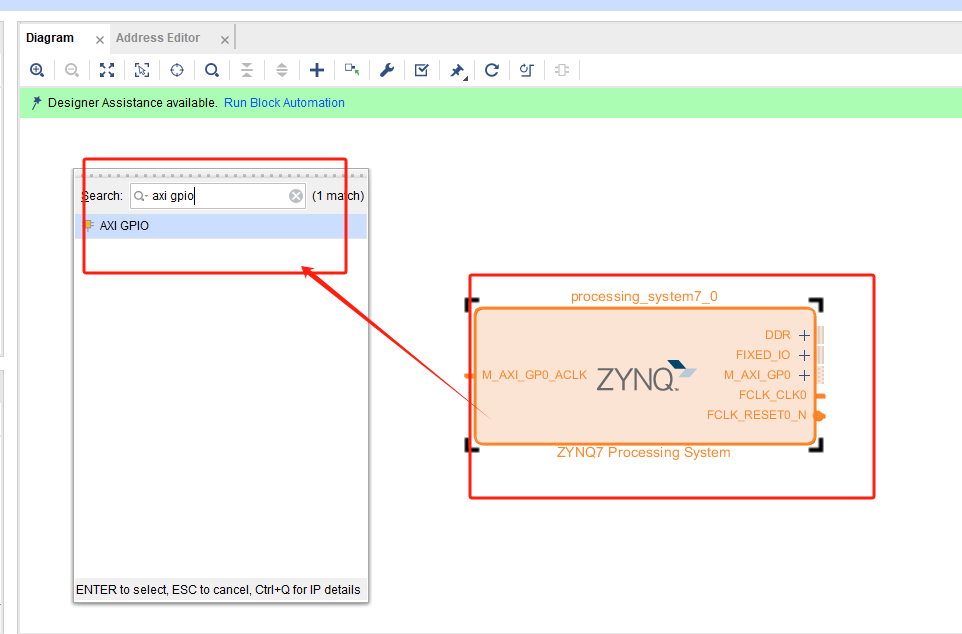Clear the IP search text
This screenshot has height=634, width=962.
pos(296,196)
